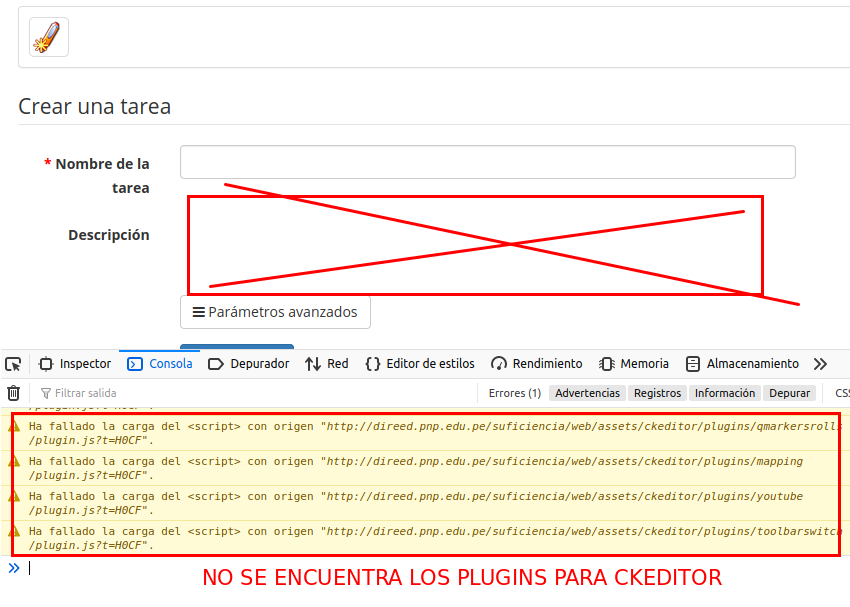This screenshot has width=850, height=607.
Task: Toggle the Advertencias log filter
Action: click(587, 392)
